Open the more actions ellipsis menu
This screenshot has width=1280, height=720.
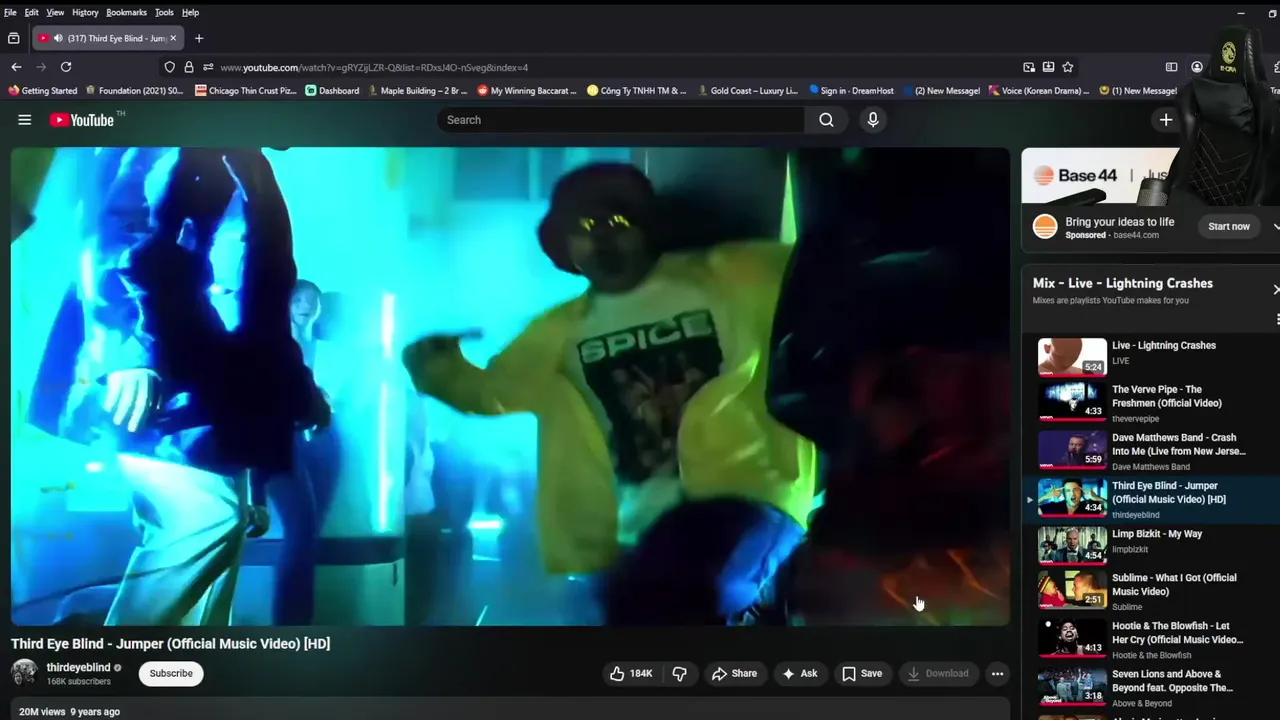tap(997, 674)
